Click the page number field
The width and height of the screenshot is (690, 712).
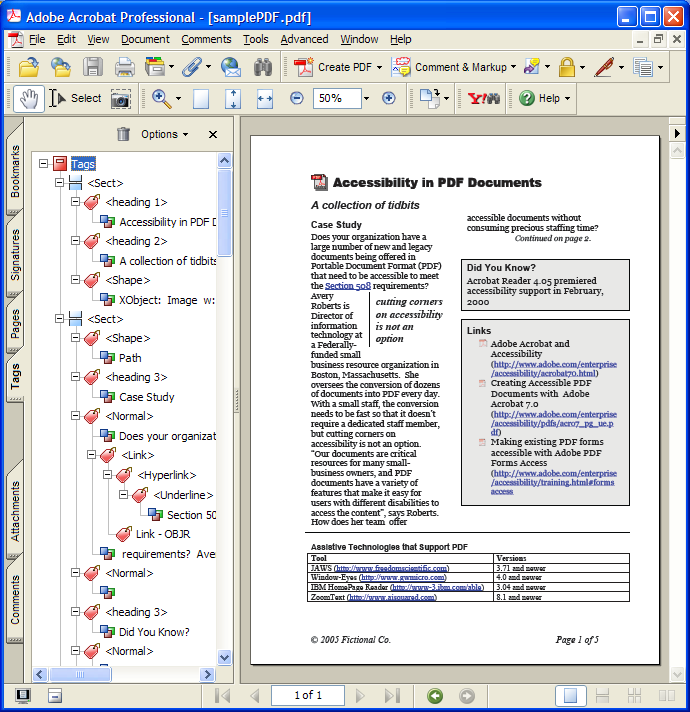coord(308,695)
